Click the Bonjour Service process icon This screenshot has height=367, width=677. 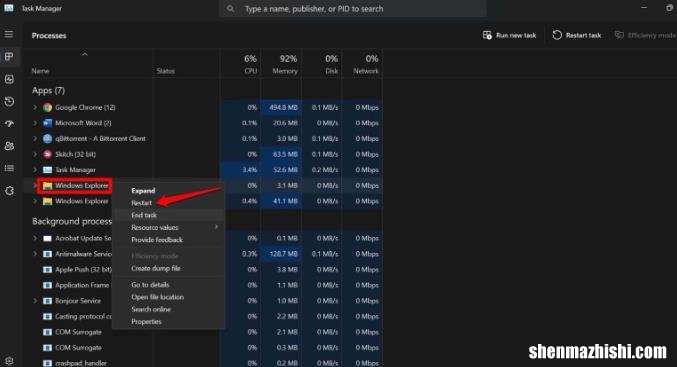click(47, 301)
